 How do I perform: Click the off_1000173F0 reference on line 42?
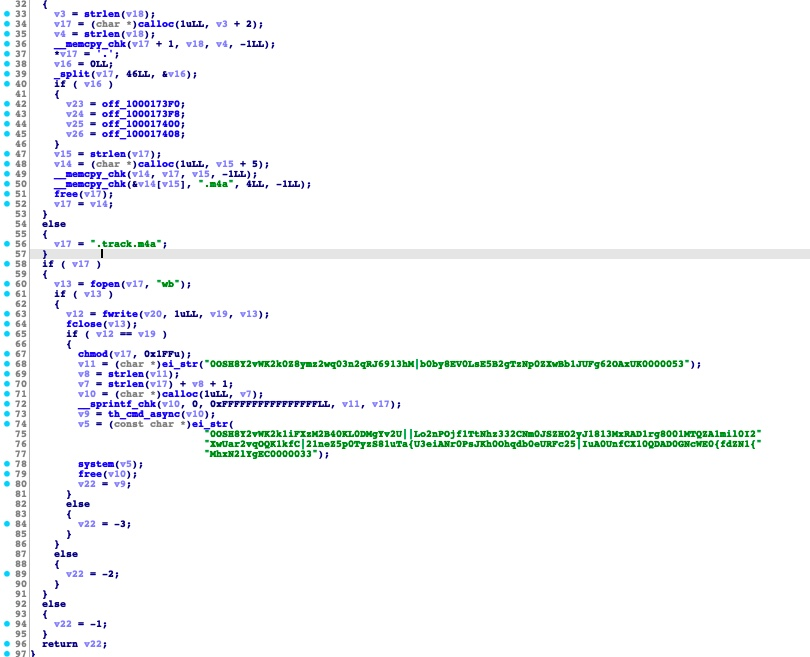tap(143, 104)
